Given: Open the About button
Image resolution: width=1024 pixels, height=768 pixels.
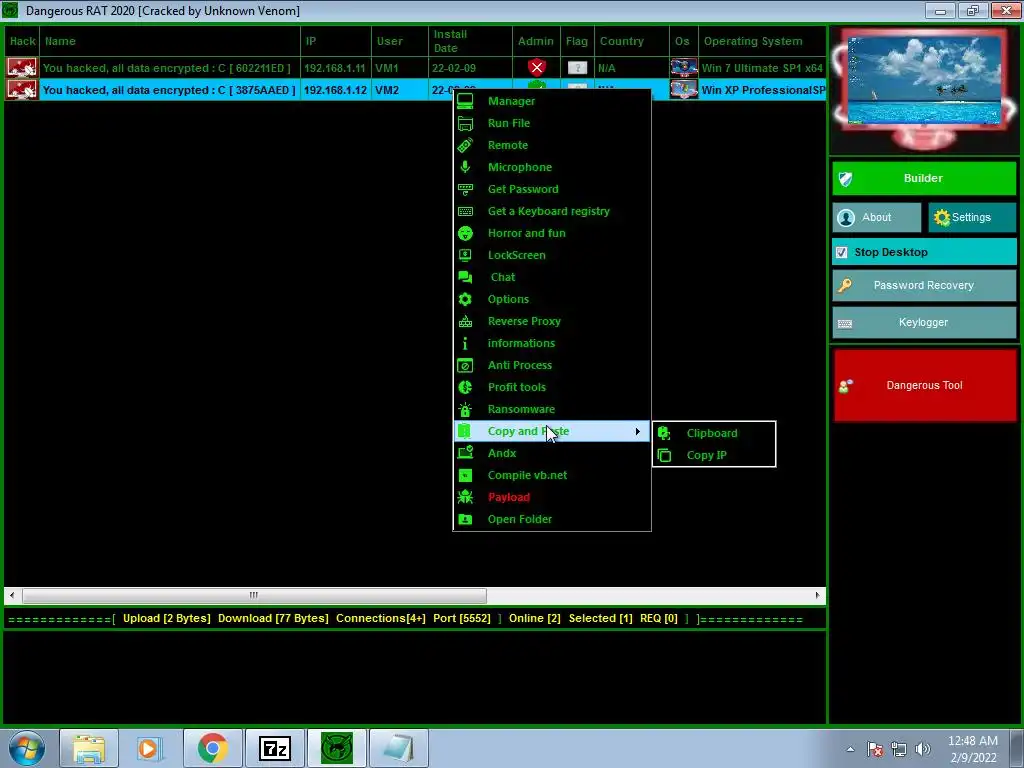Looking at the screenshot, I should click(x=876, y=217).
